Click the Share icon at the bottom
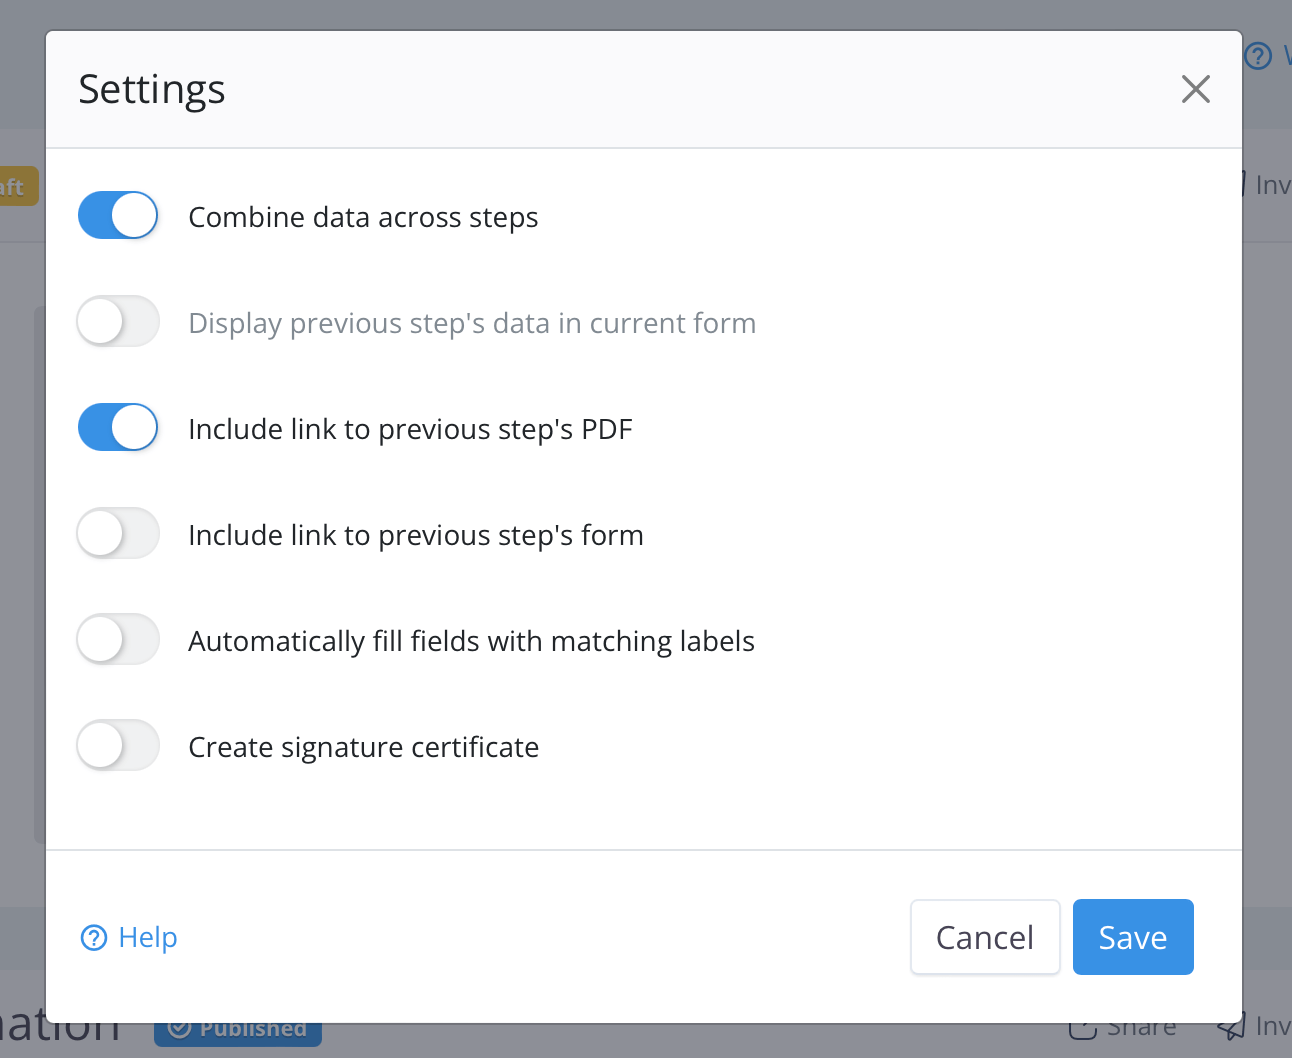 coord(1083,1029)
